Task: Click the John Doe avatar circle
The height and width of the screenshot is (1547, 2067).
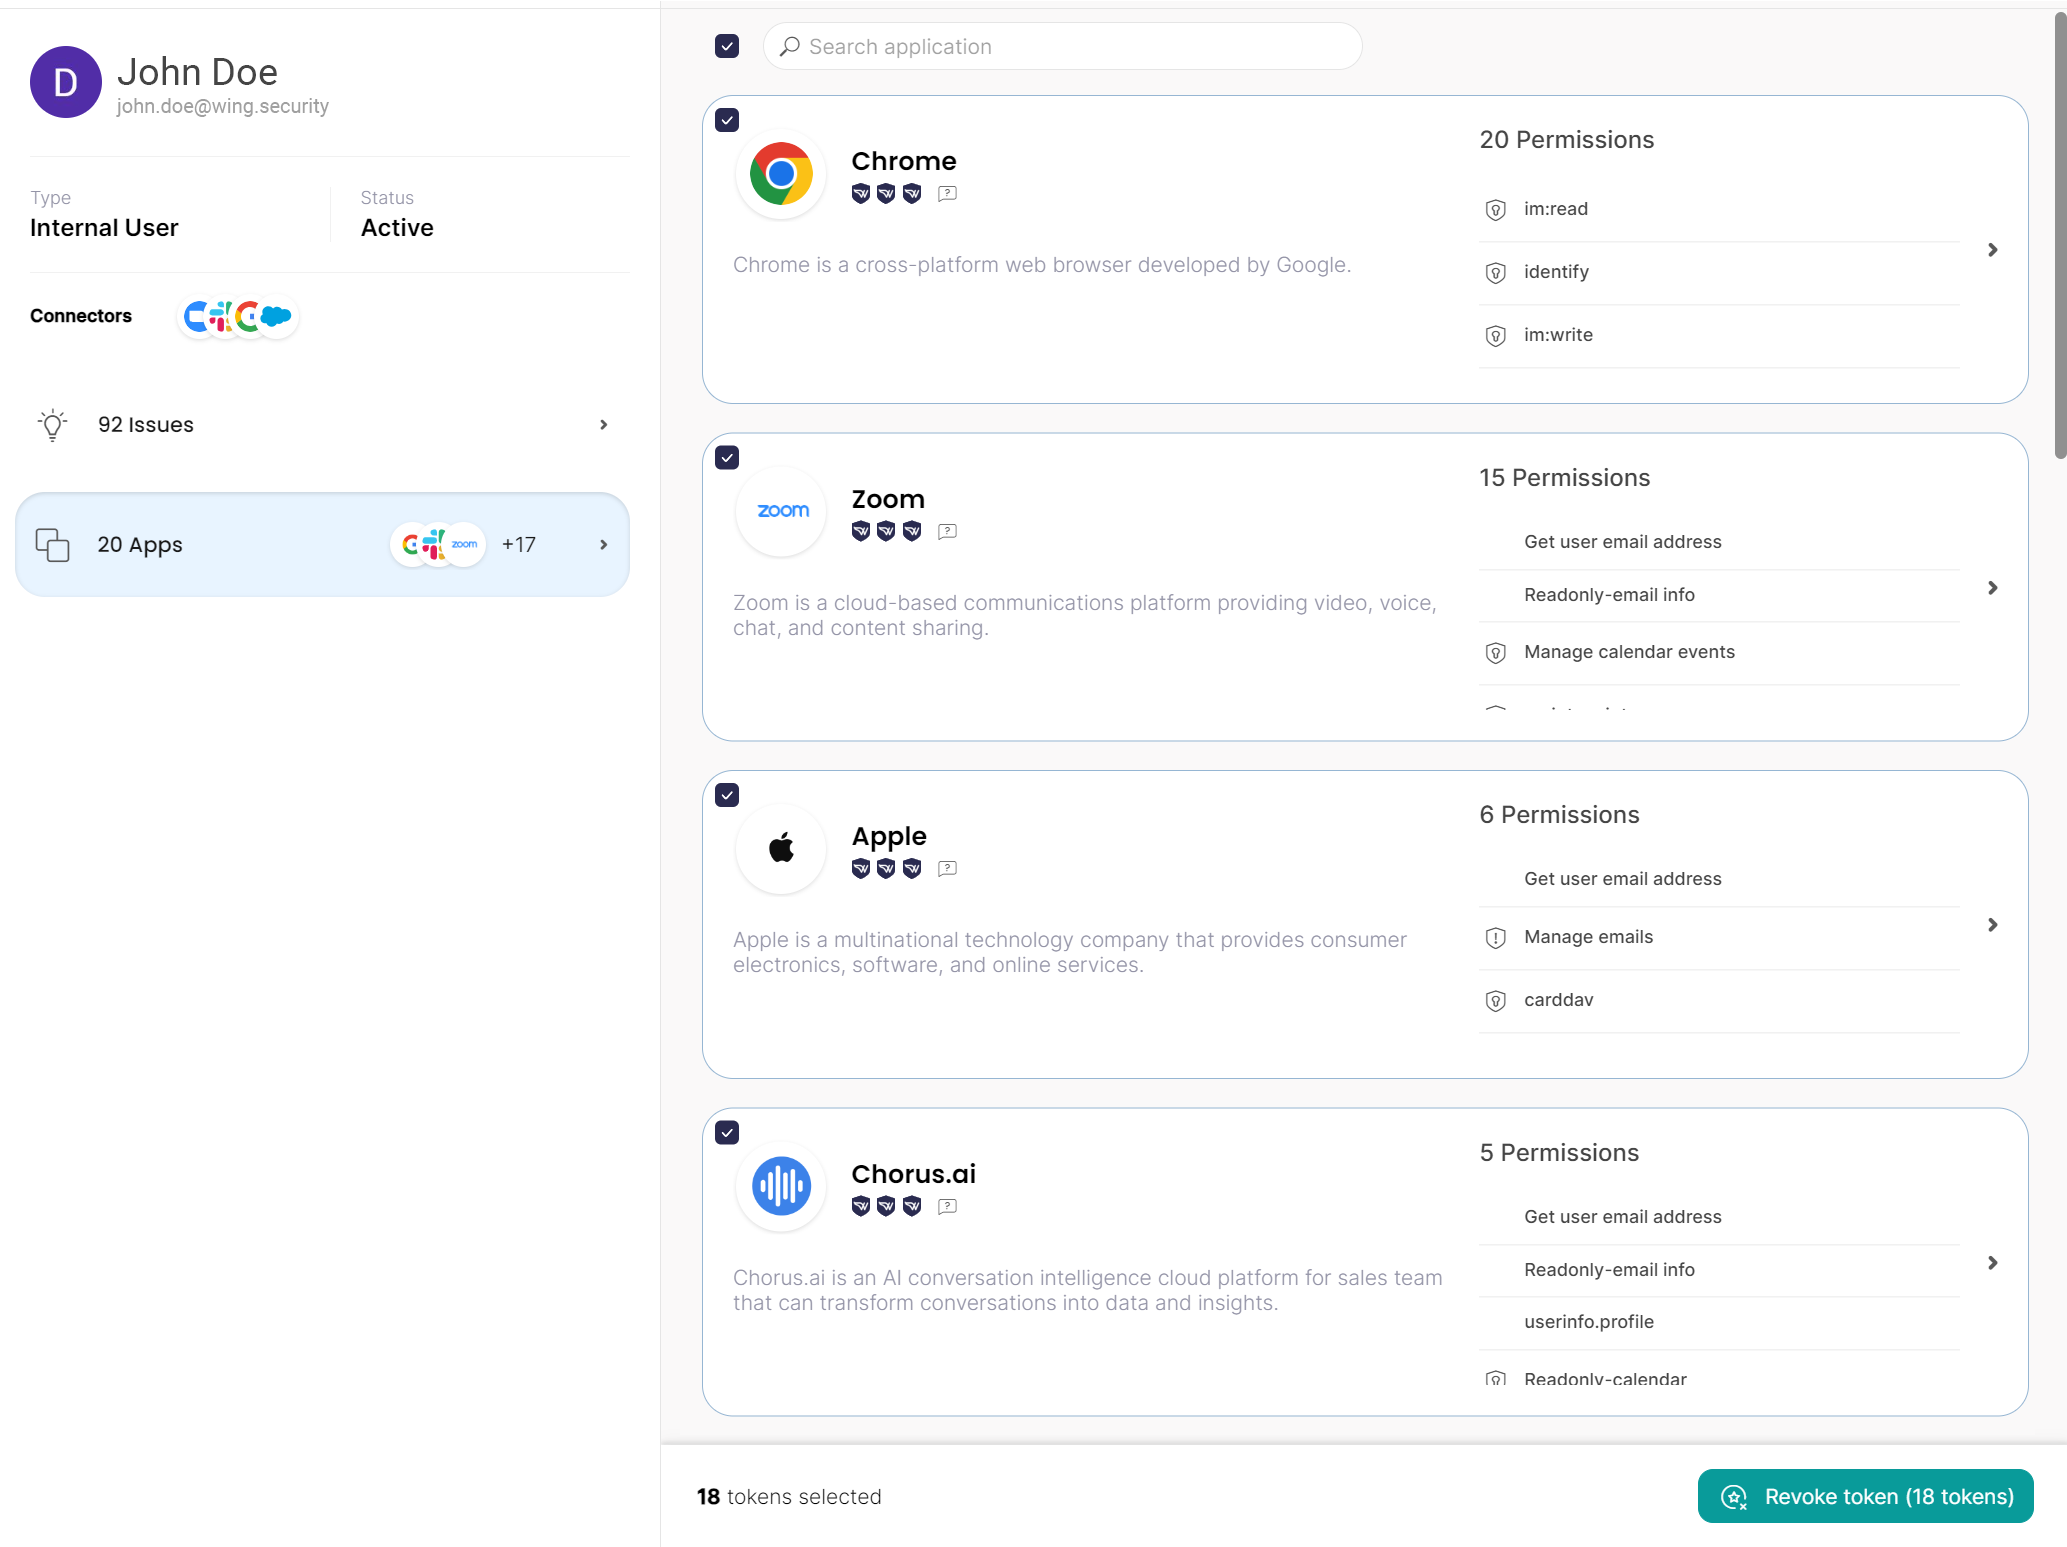Action: pyautogui.click(x=66, y=82)
